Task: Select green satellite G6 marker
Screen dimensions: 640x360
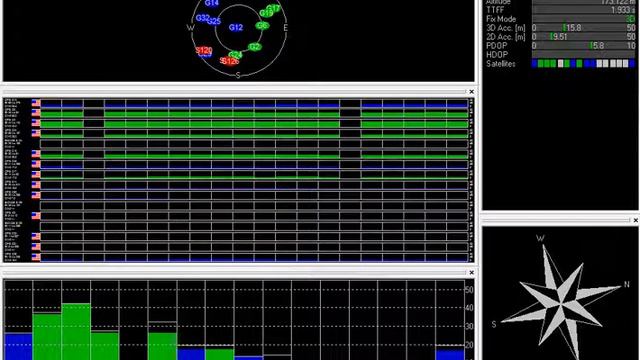Action: point(262,26)
